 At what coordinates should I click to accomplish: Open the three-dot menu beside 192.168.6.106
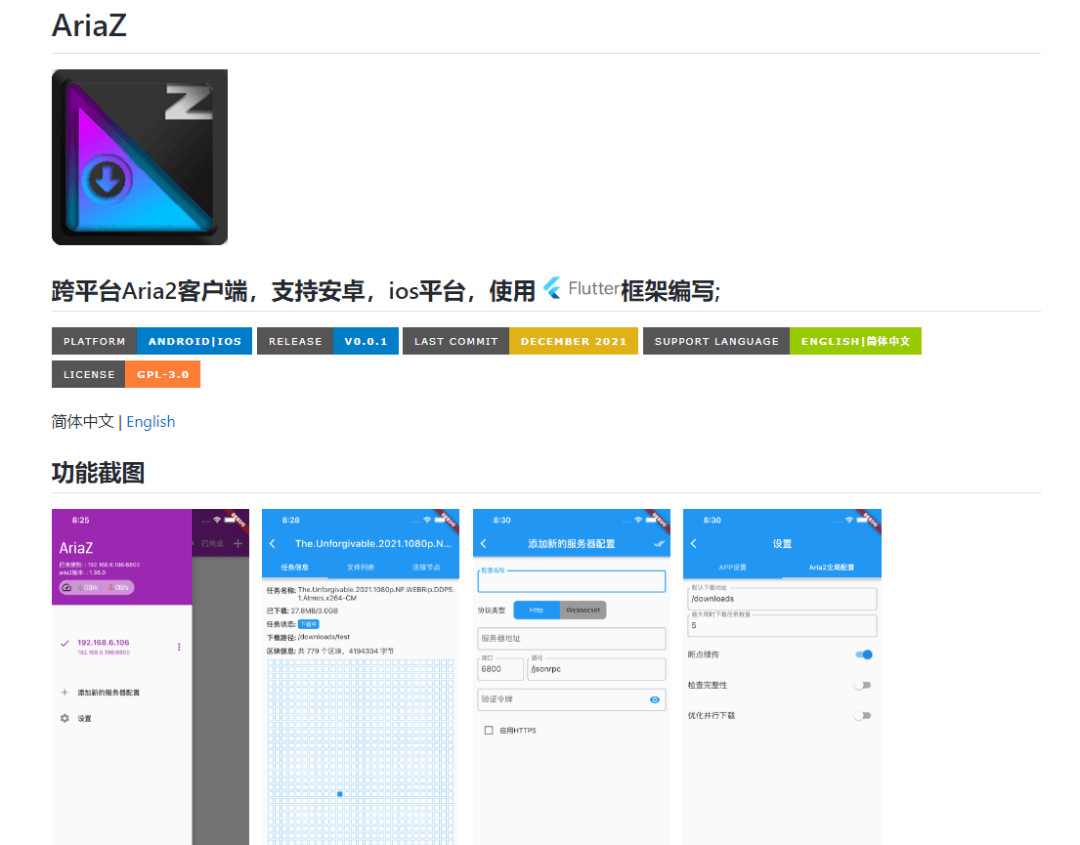click(x=179, y=646)
